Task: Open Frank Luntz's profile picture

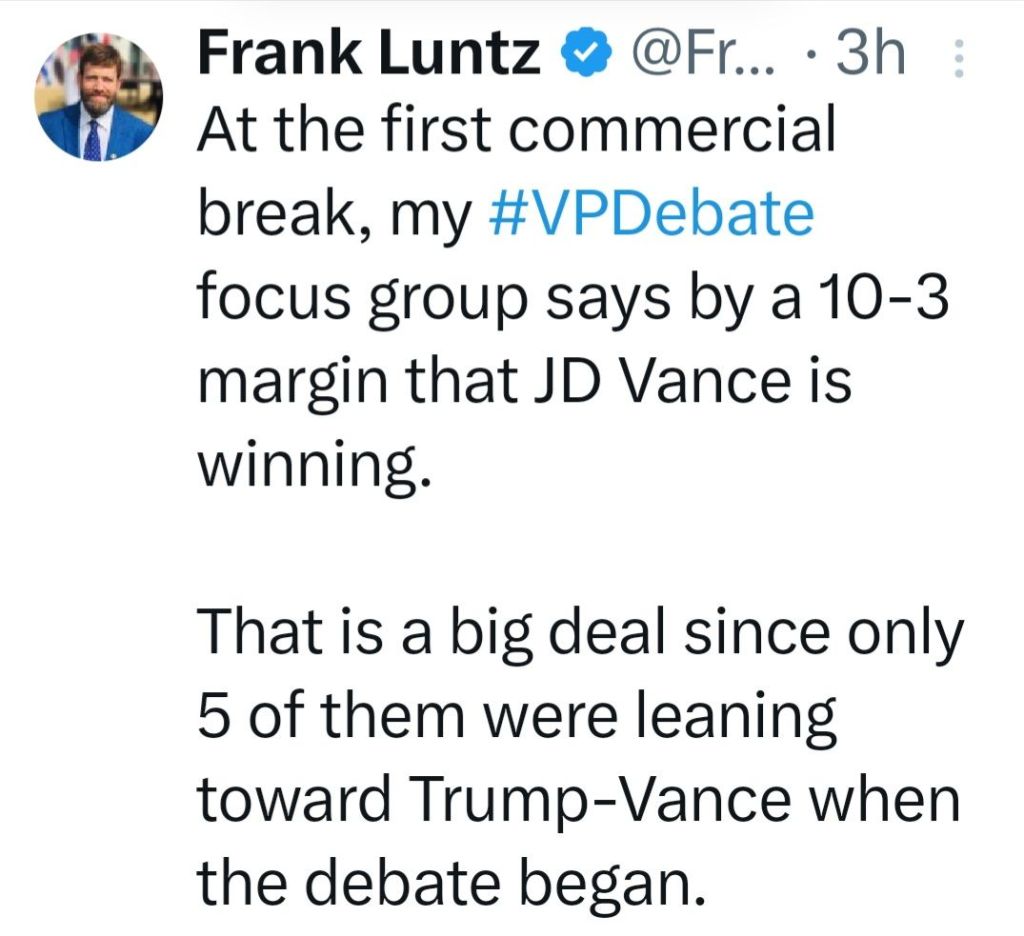Action: click(x=97, y=101)
